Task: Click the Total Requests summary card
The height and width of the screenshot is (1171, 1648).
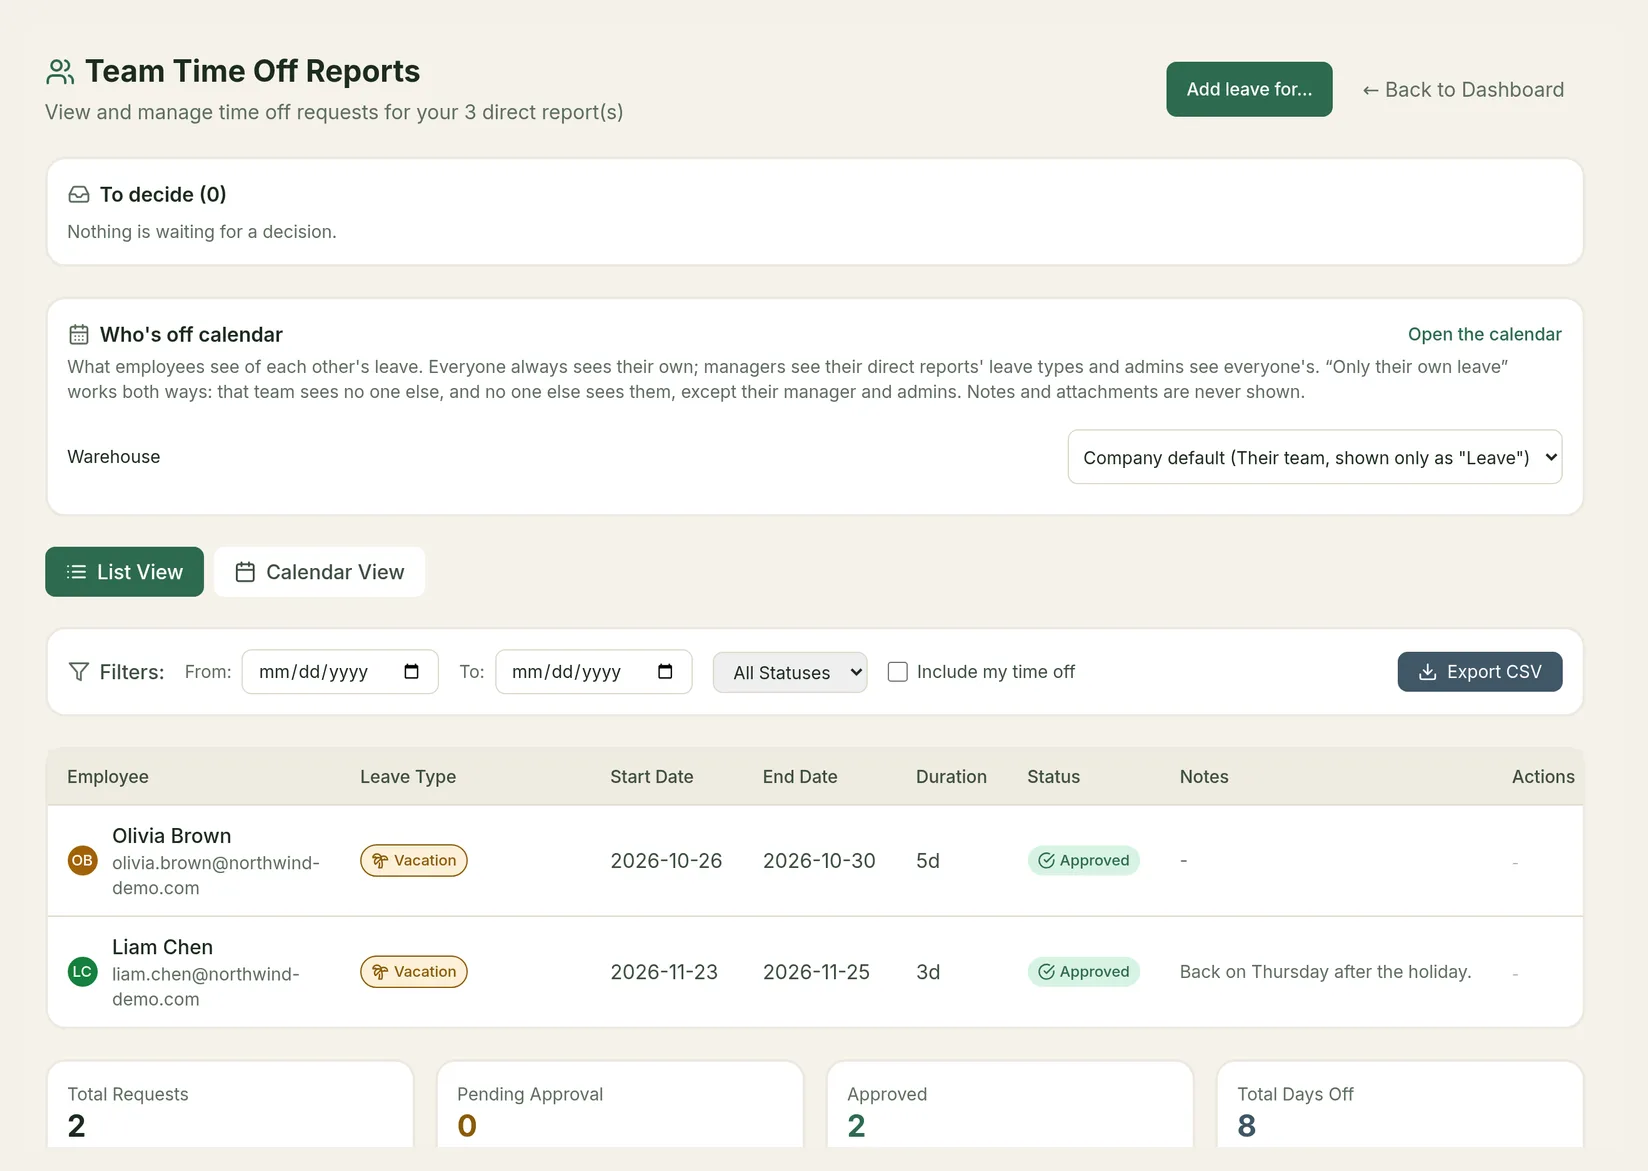Action: [230, 1106]
